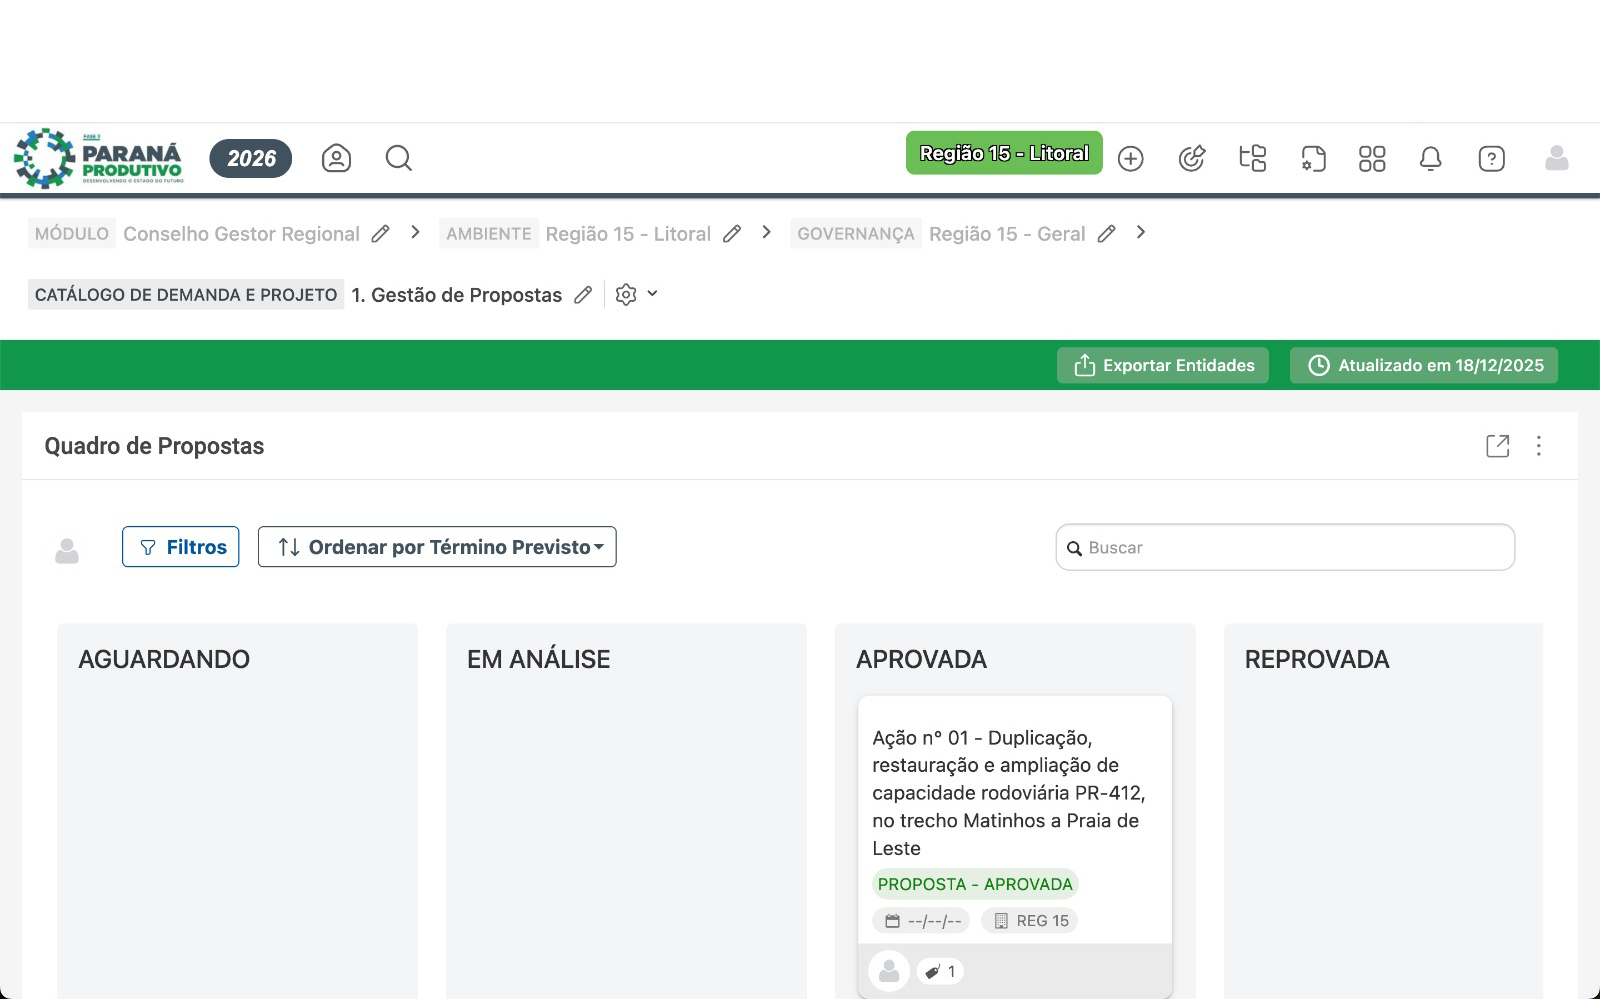This screenshot has height=1000, width=1600.
Task: Click the notifications bell icon
Action: coord(1431,159)
